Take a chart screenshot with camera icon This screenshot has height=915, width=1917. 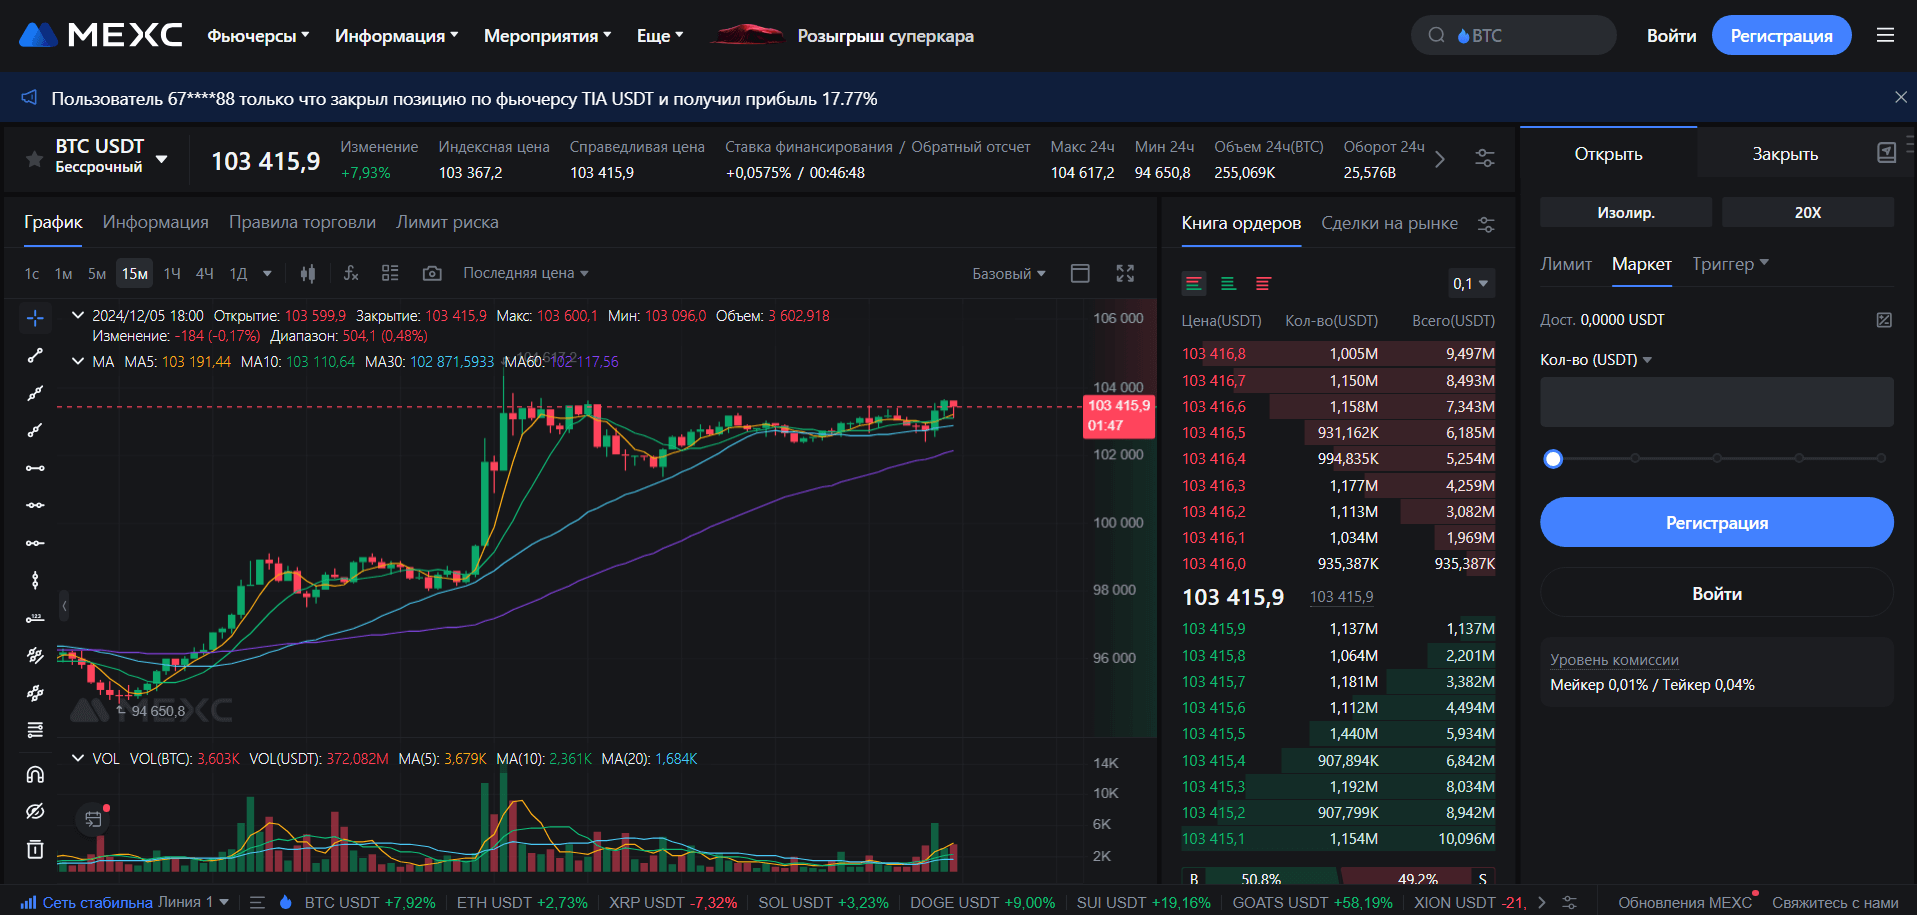(432, 273)
